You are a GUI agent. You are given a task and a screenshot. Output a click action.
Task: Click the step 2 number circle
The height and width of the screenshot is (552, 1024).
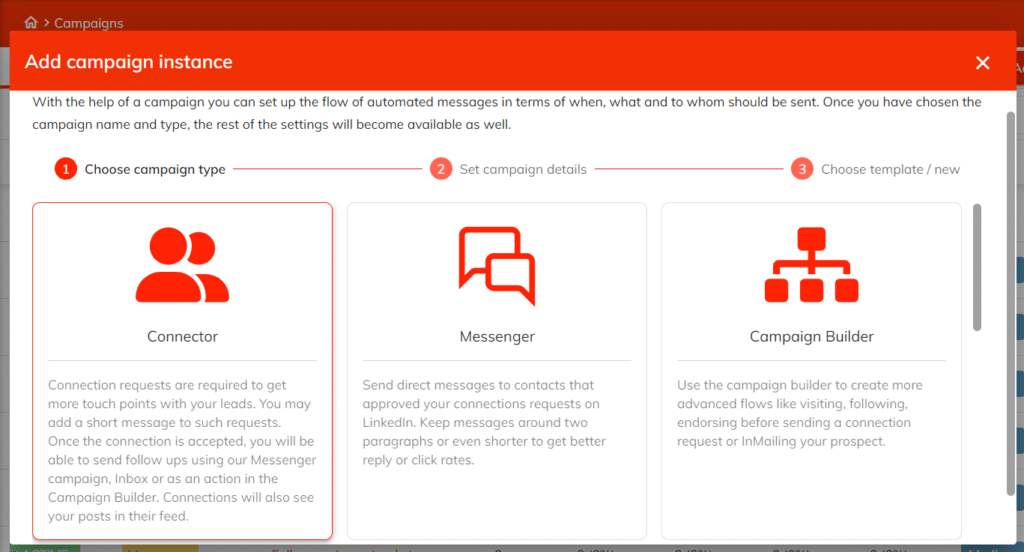[441, 169]
